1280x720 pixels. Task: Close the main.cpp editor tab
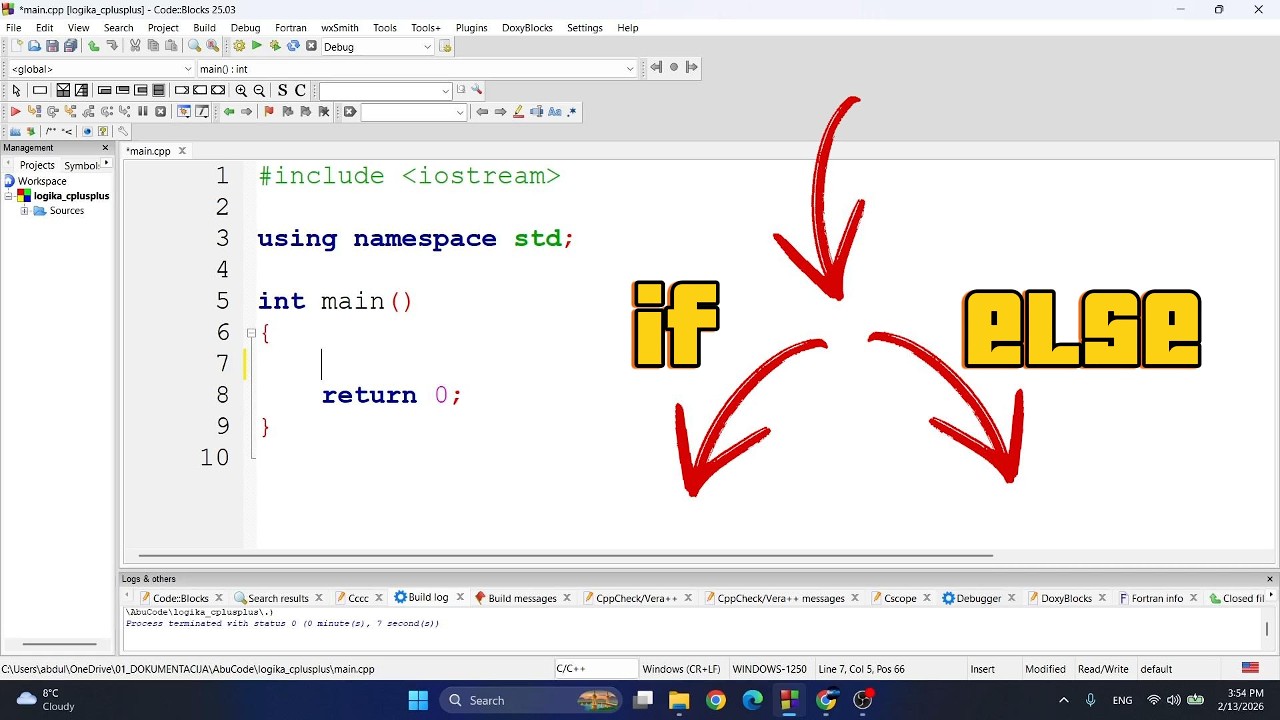[x=182, y=151]
